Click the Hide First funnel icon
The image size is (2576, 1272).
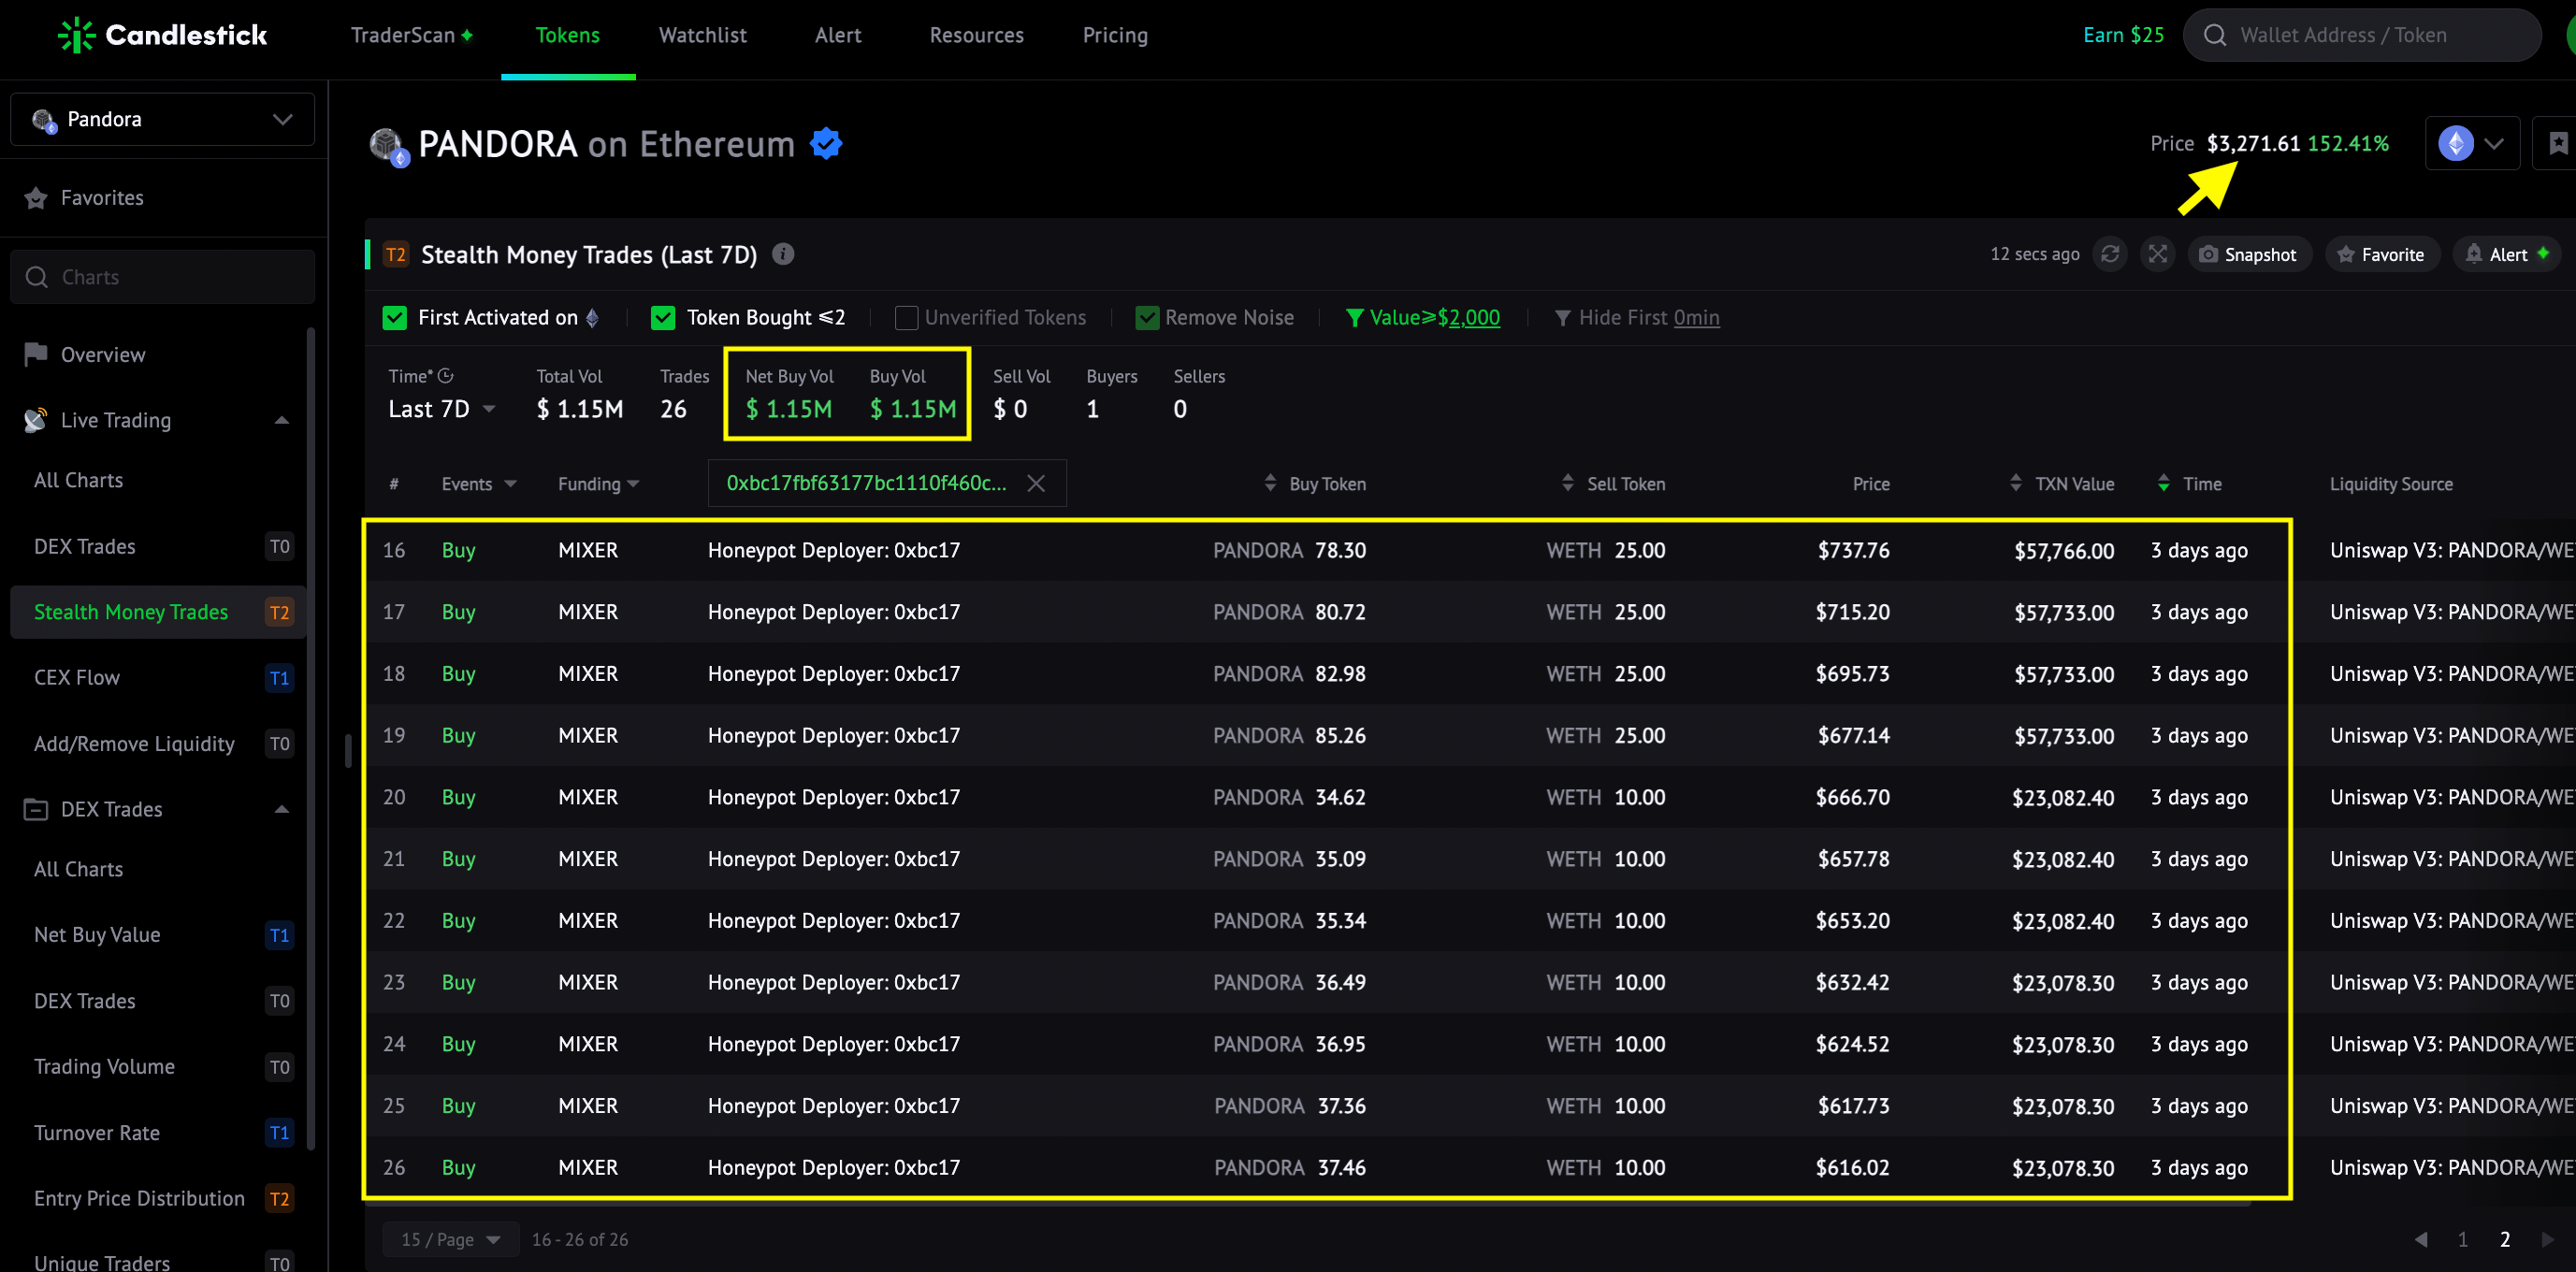pos(1562,318)
